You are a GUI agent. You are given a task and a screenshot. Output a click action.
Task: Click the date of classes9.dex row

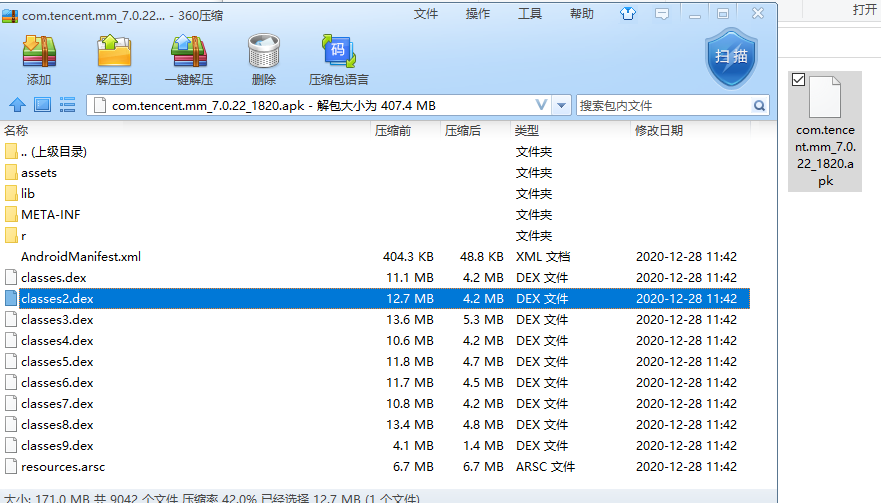point(686,446)
